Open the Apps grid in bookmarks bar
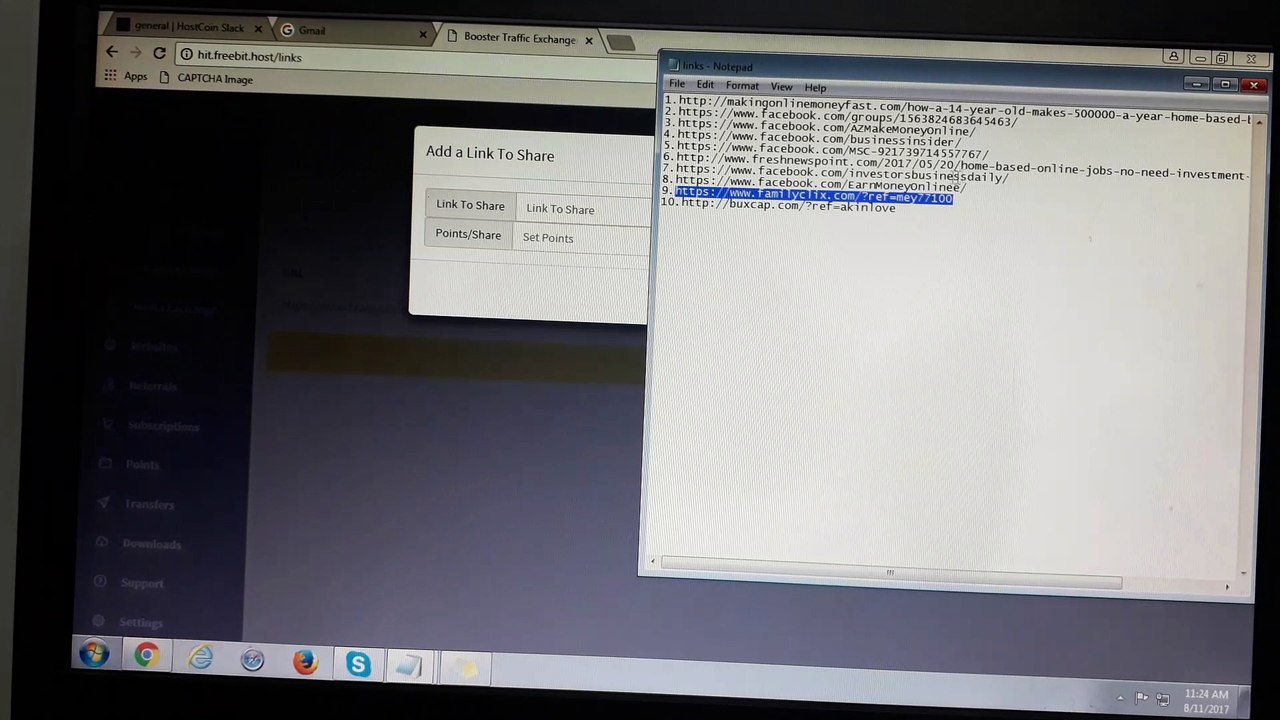 point(110,76)
